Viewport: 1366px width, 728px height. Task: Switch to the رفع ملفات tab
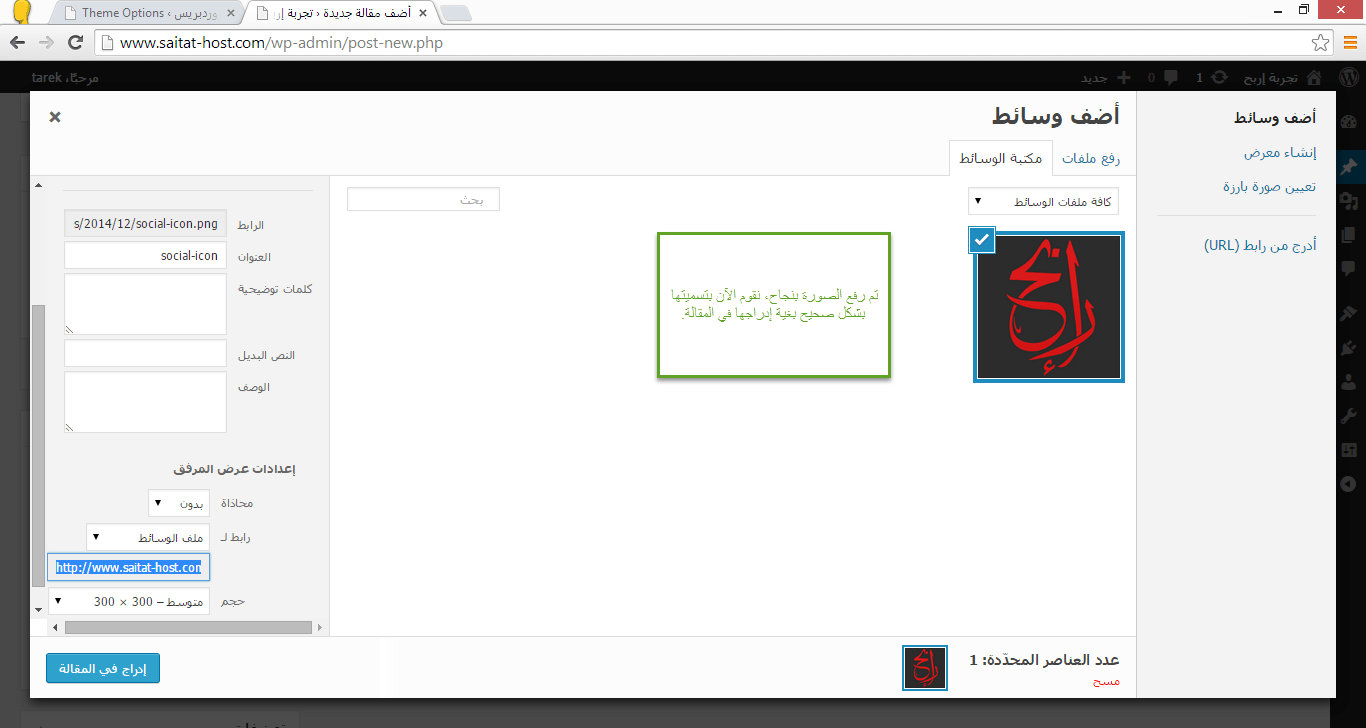coord(1092,158)
